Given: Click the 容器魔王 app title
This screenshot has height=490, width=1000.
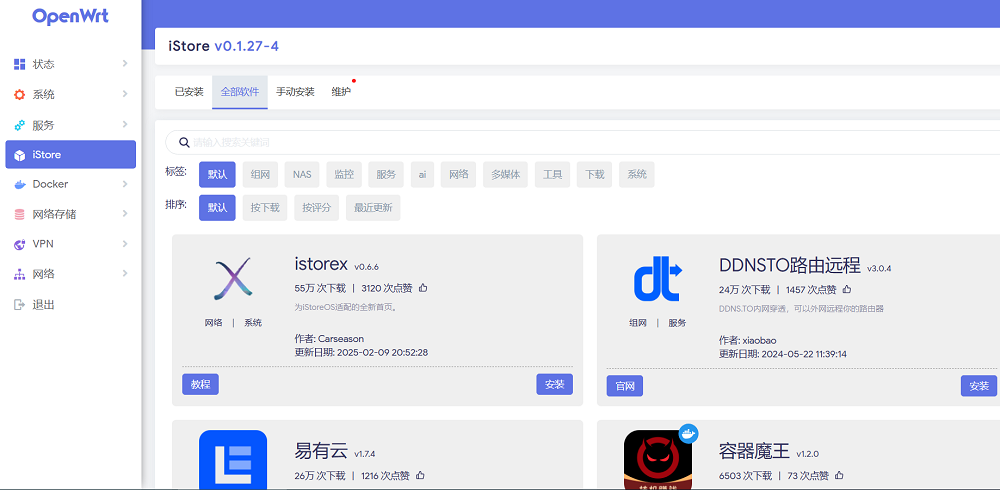Looking at the screenshot, I should pyautogui.click(x=754, y=451).
